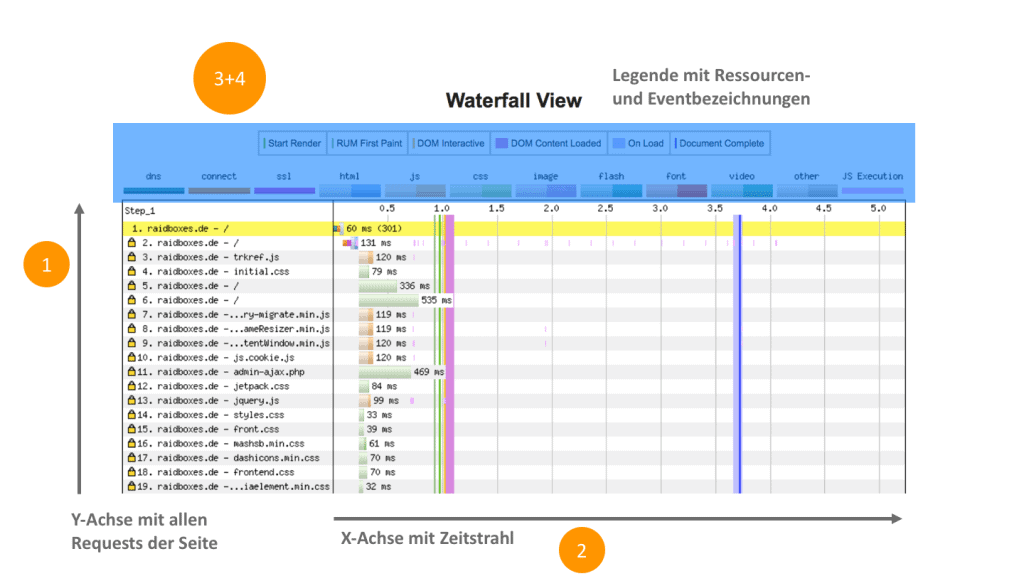Click the 5.0 second mark on time axis

click(x=878, y=208)
